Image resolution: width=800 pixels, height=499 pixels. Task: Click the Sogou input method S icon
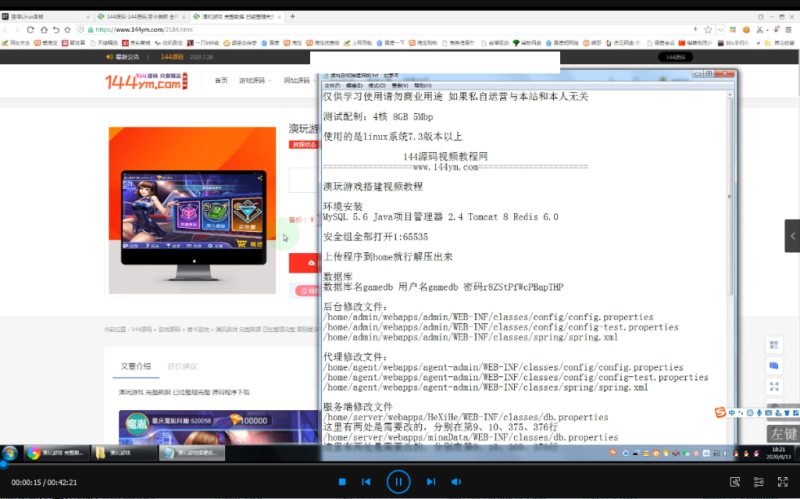[720, 412]
